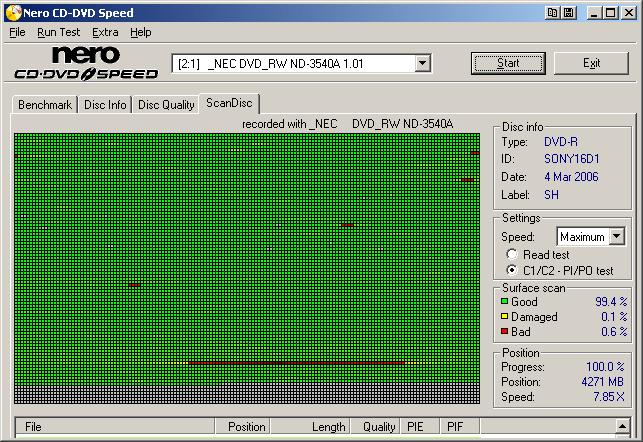Image resolution: width=643 pixels, height=442 pixels.
Task: Open the Run Test menu
Action: [x=58, y=32]
